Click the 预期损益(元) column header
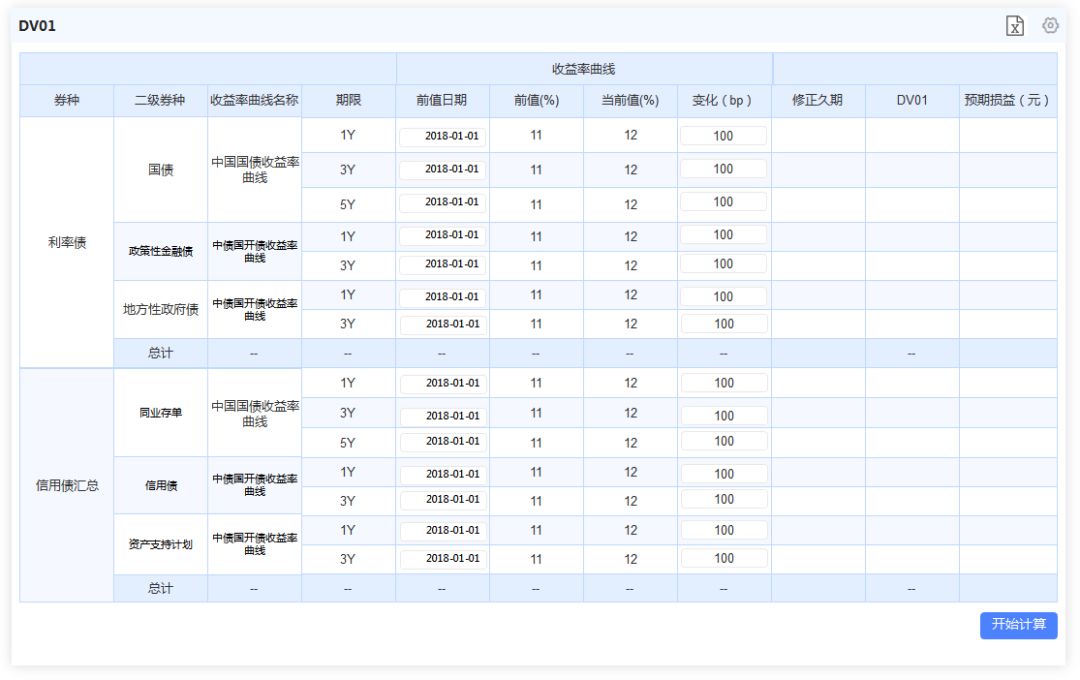This screenshot has width=1080, height=680. 1007,101
